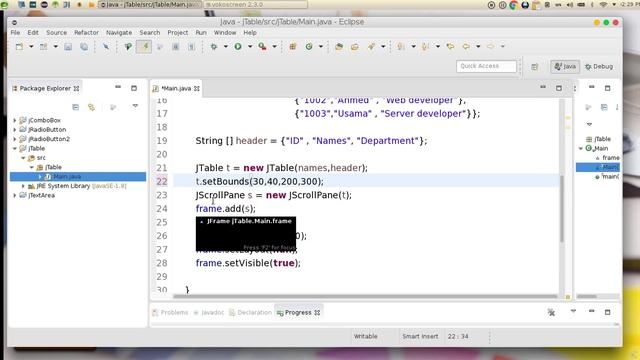Viewport: 640px width, 360px height.
Task: Switch to the Problems tab
Action: click(170, 313)
